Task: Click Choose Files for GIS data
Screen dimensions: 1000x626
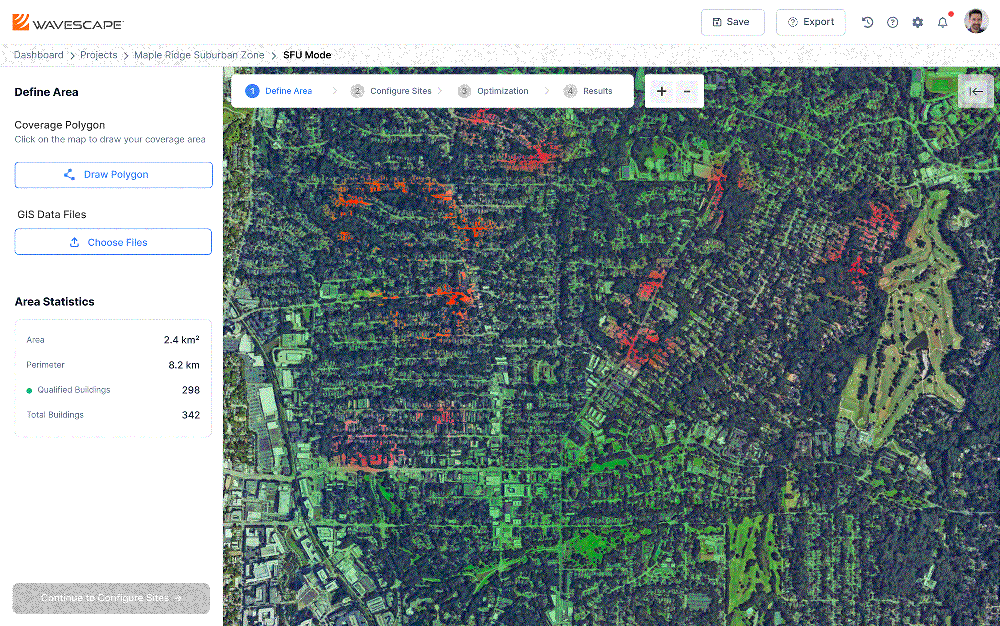Action: click(x=114, y=242)
